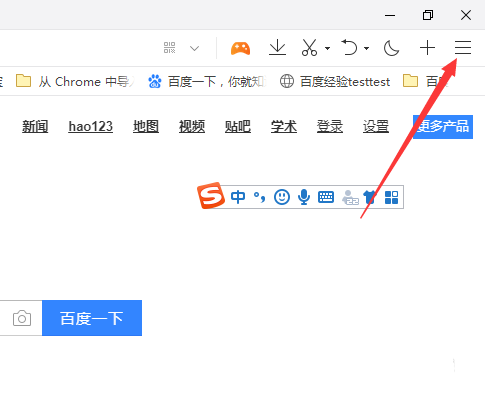Open the 地图 link
Image resolution: width=485 pixels, height=398 pixels.
146,127
